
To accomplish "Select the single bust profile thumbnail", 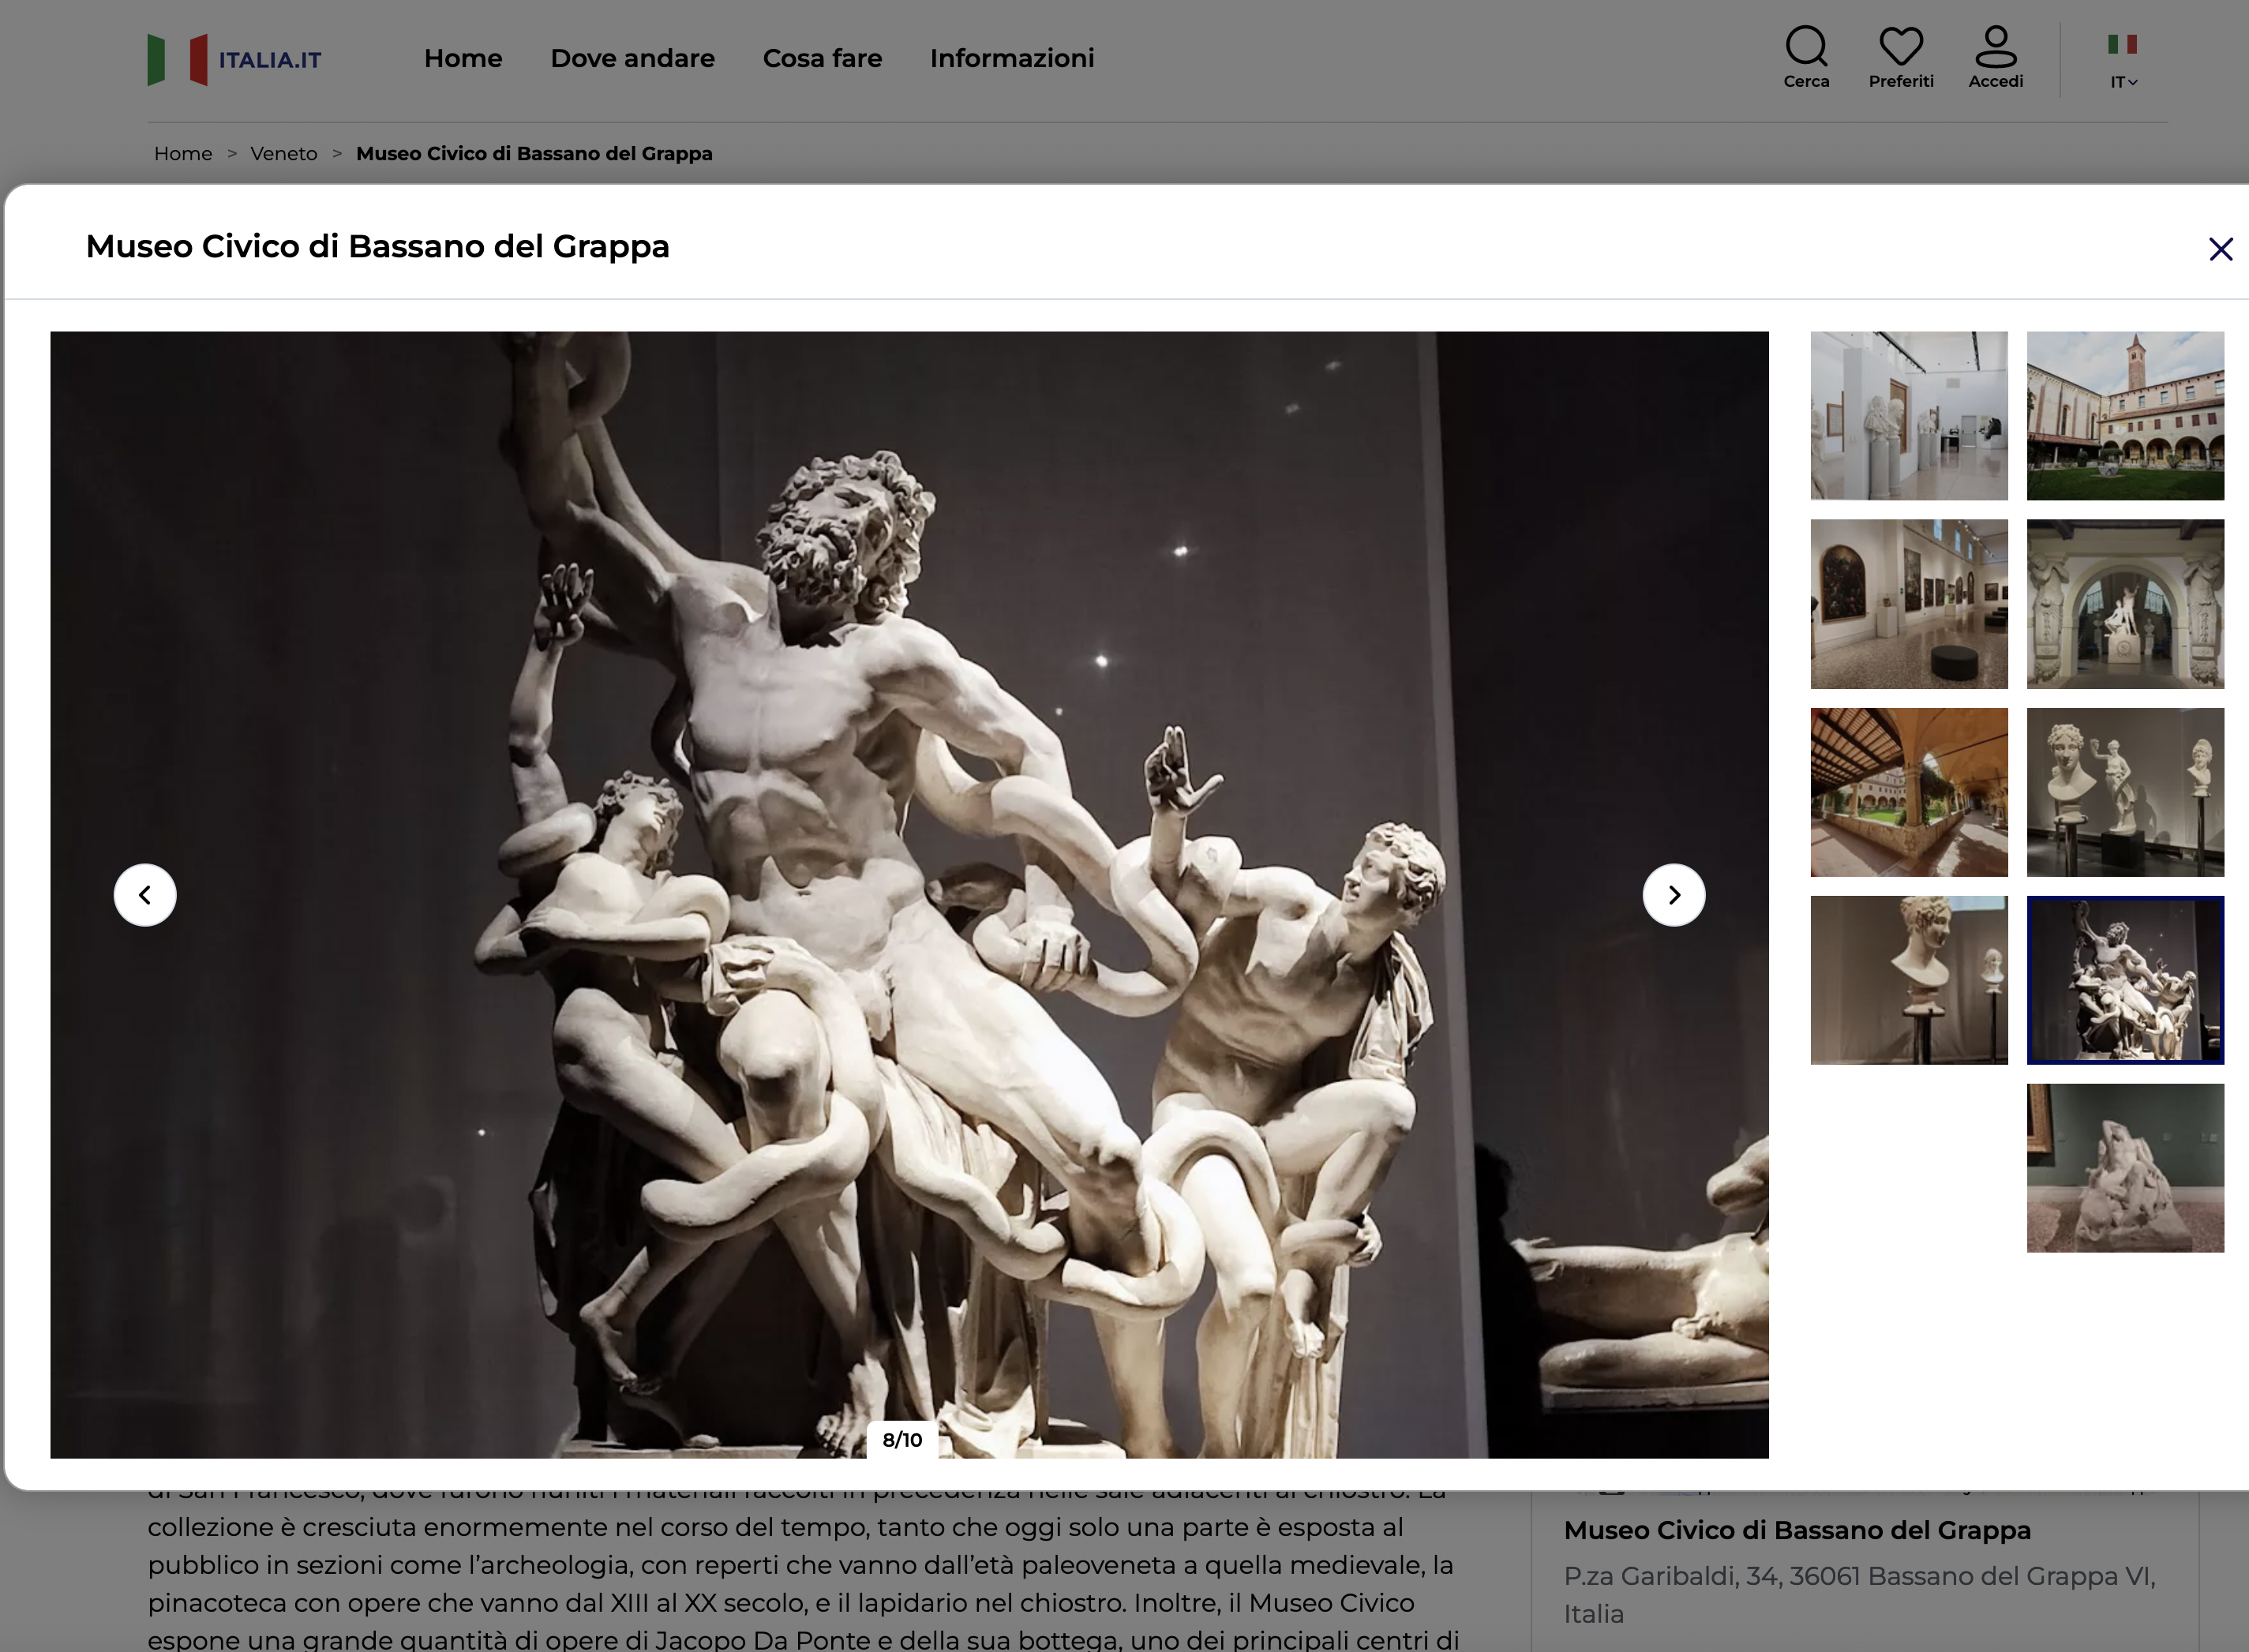I will pyautogui.click(x=1909, y=980).
